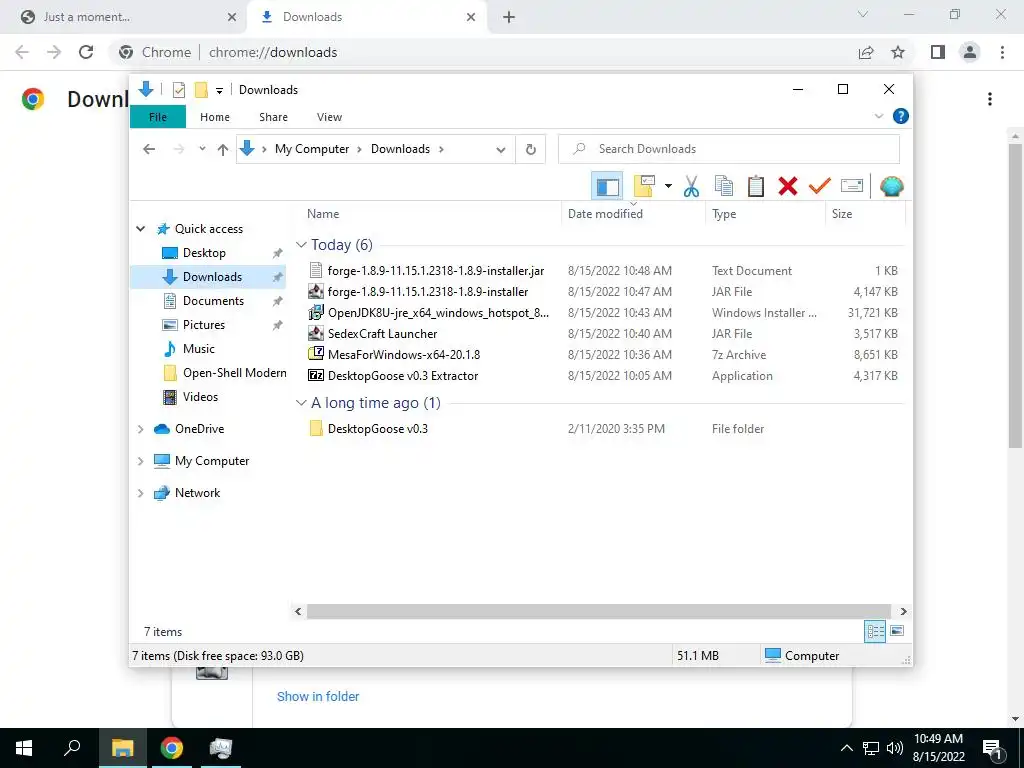Toggle the navigation pane toolbar icon
The height and width of the screenshot is (768, 1024).
(607, 187)
